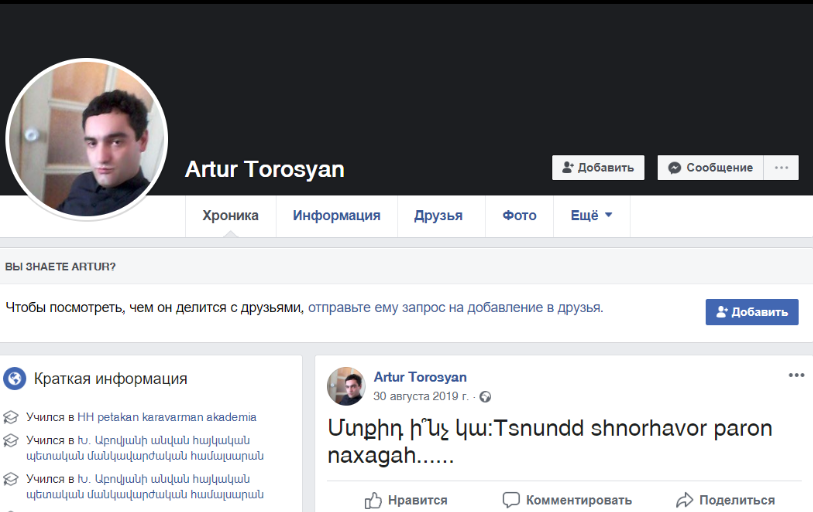The height and width of the screenshot is (512, 813).
Task: Expand the Ещё dropdown tab
Action: 591,216
